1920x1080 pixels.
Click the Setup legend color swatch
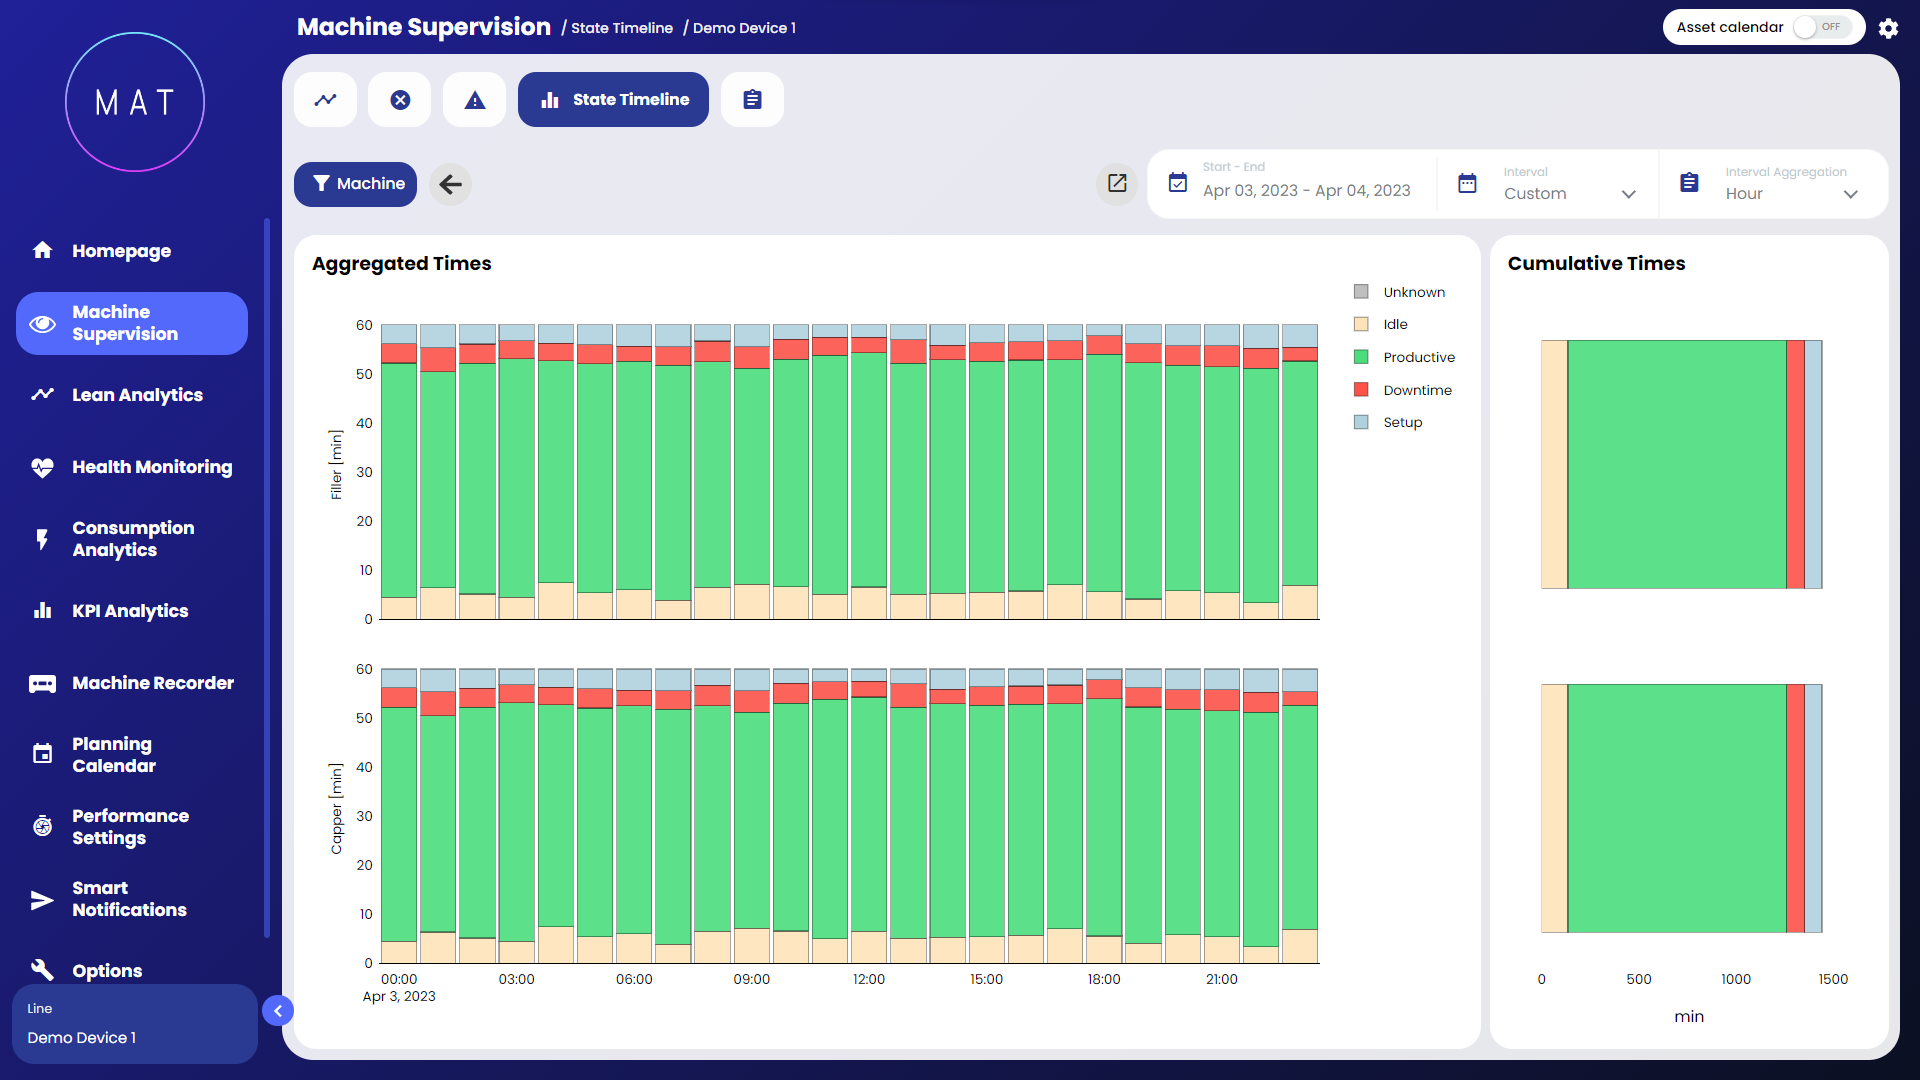tap(1361, 422)
